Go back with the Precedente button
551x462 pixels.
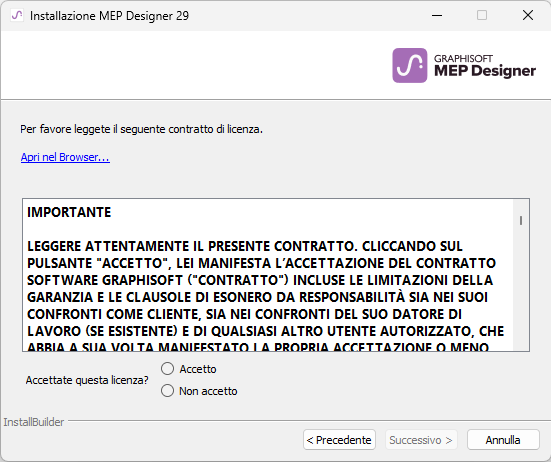[339, 440]
